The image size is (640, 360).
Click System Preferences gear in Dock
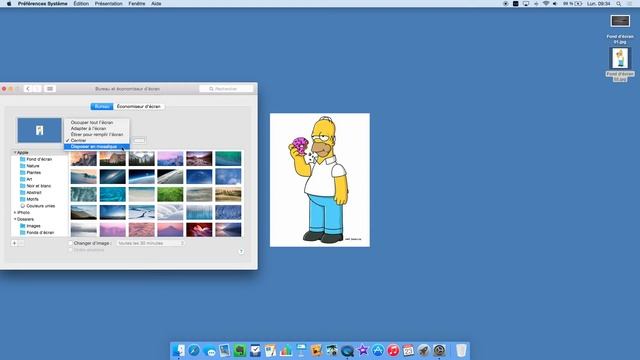tap(439, 350)
